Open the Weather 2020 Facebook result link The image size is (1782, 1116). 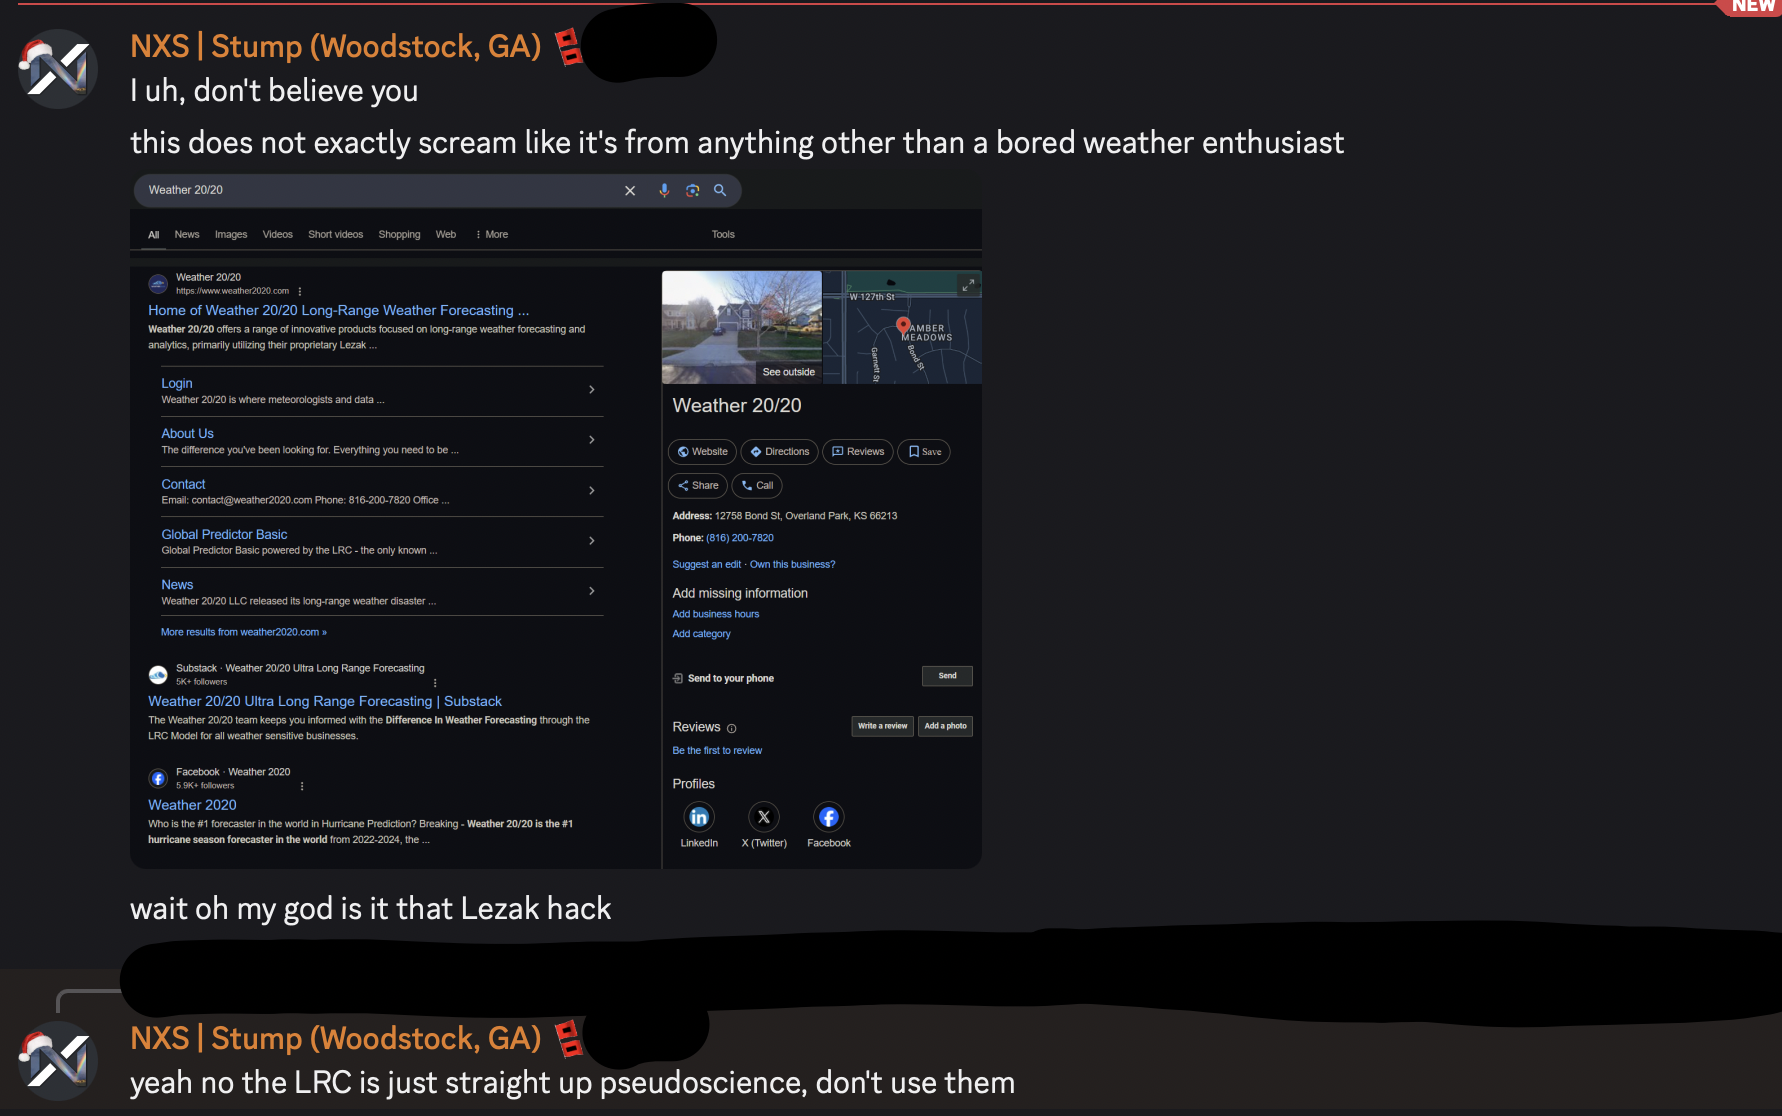click(x=192, y=805)
